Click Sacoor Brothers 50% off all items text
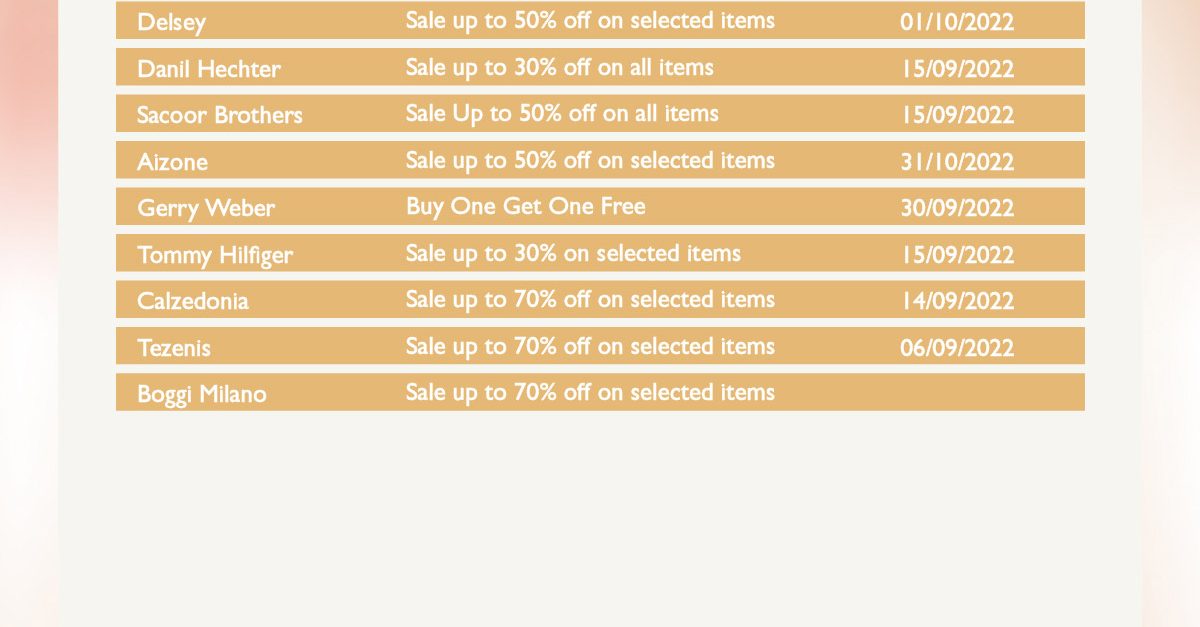 click(562, 113)
